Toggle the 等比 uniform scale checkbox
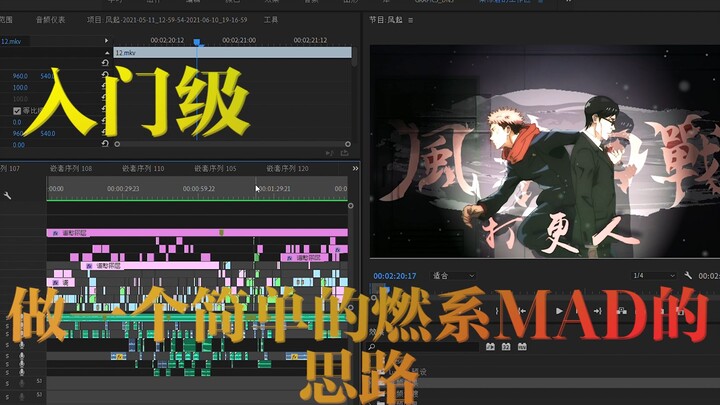Image resolution: width=720 pixels, height=405 pixels. [17, 111]
